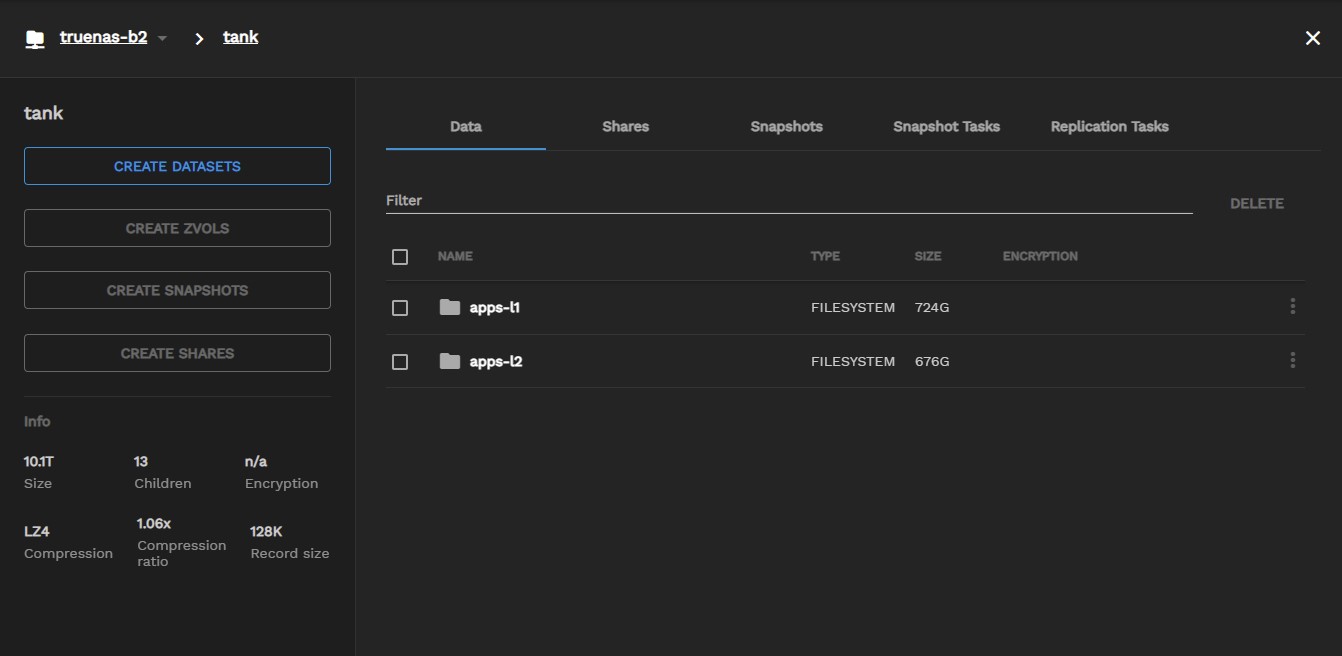Open the apps-l2 dataset name
The height and width of the screenshot is (656, 1342).
point(496,361)
